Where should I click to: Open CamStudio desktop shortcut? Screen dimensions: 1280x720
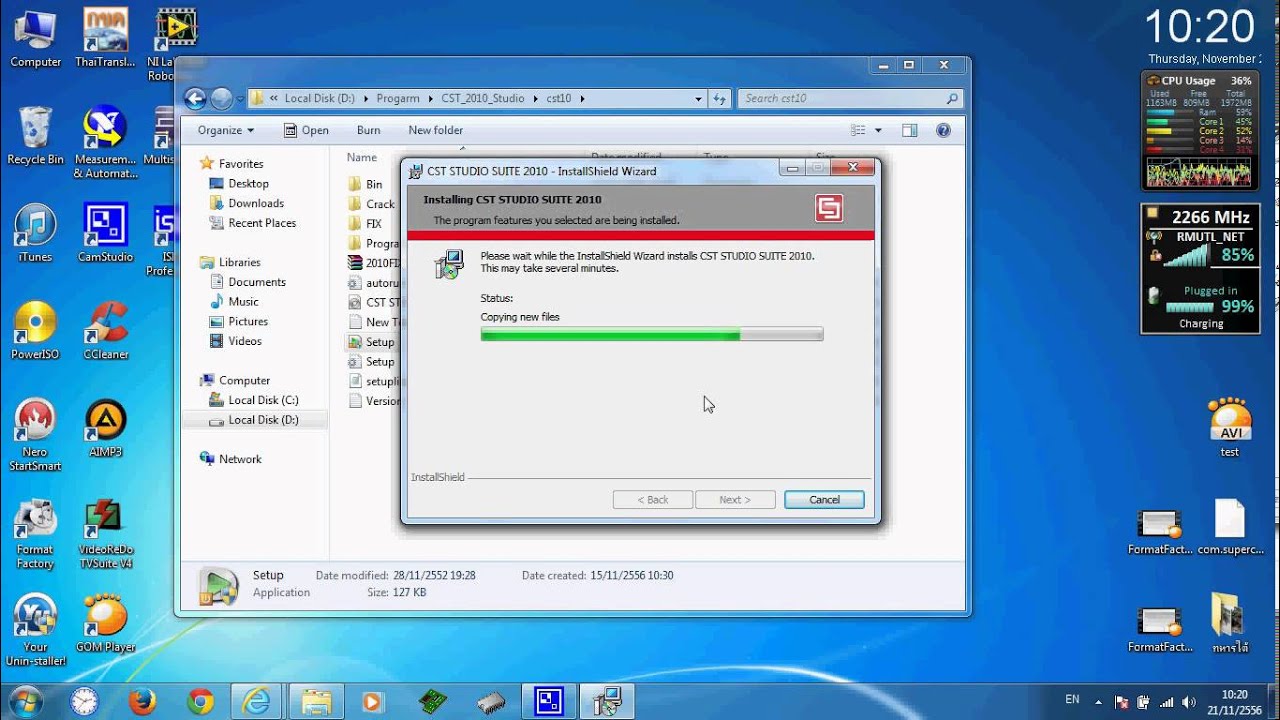point(105,233)
